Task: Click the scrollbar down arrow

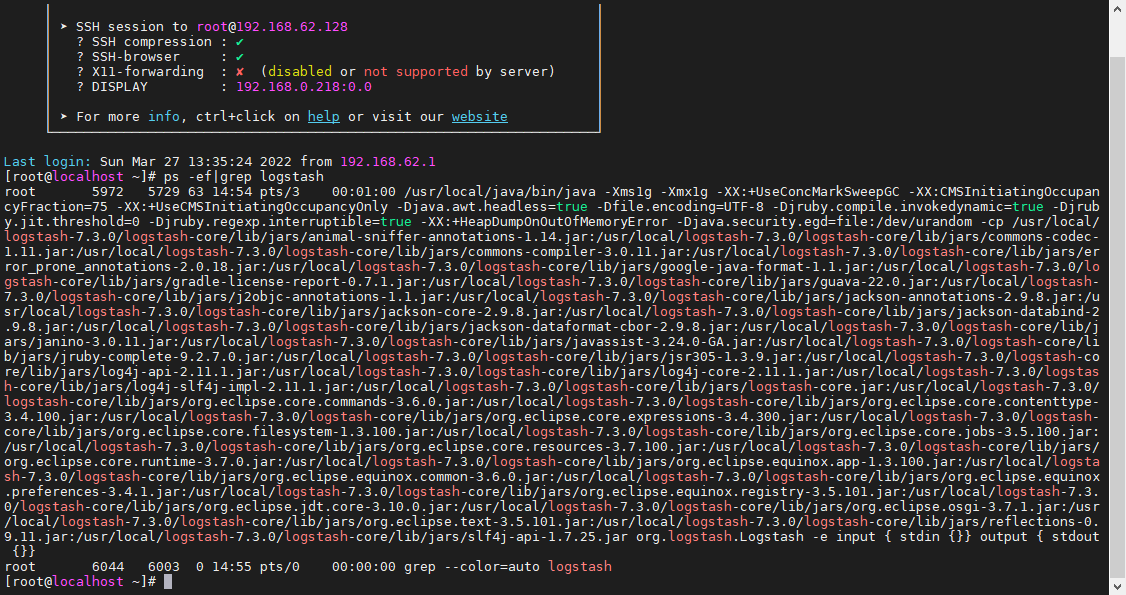Action: click(x=1117, y=587)
